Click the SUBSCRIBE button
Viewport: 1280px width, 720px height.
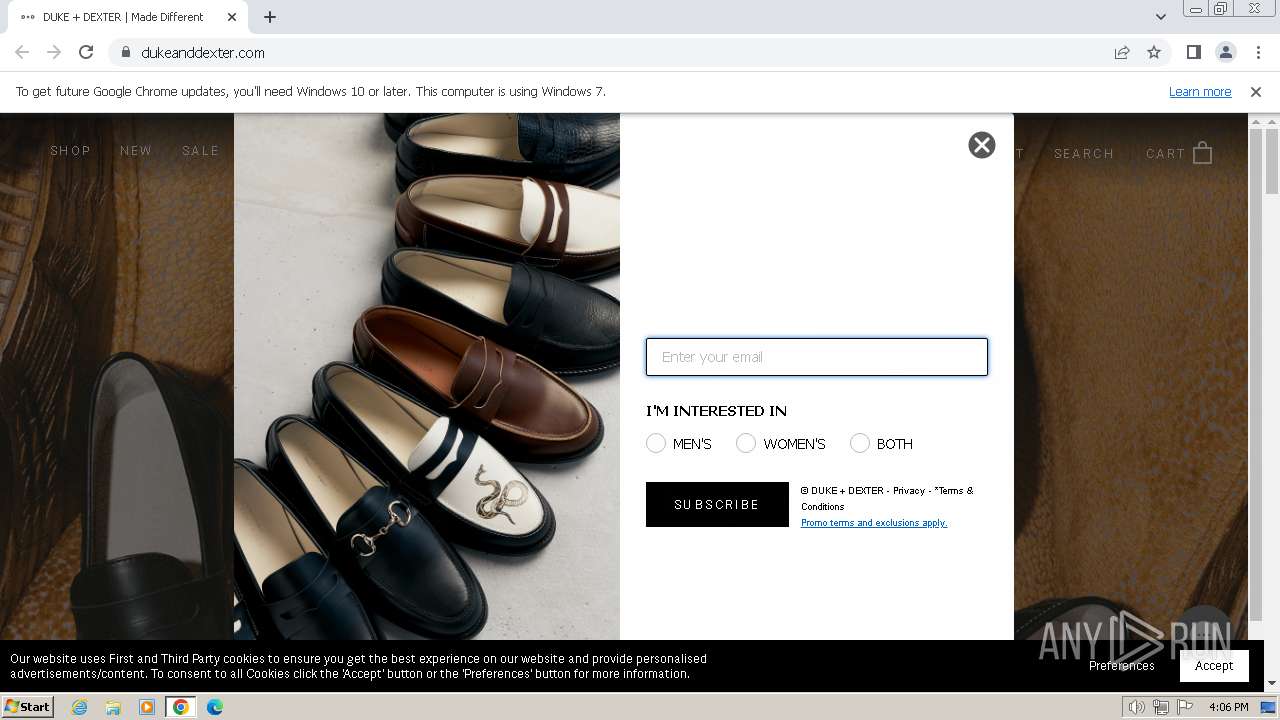pyautogui.click(x=717, y=504)
